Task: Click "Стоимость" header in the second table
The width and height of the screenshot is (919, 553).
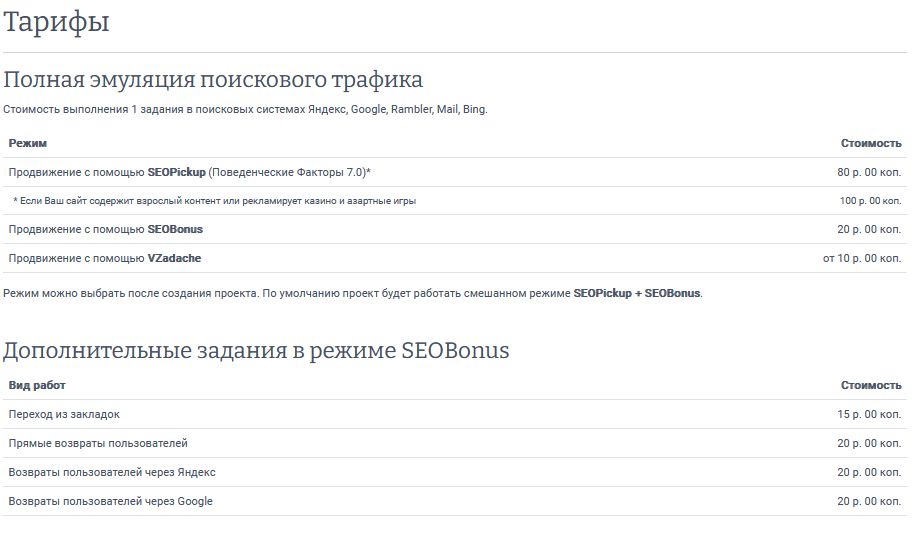Action: [x=870, y=385]
